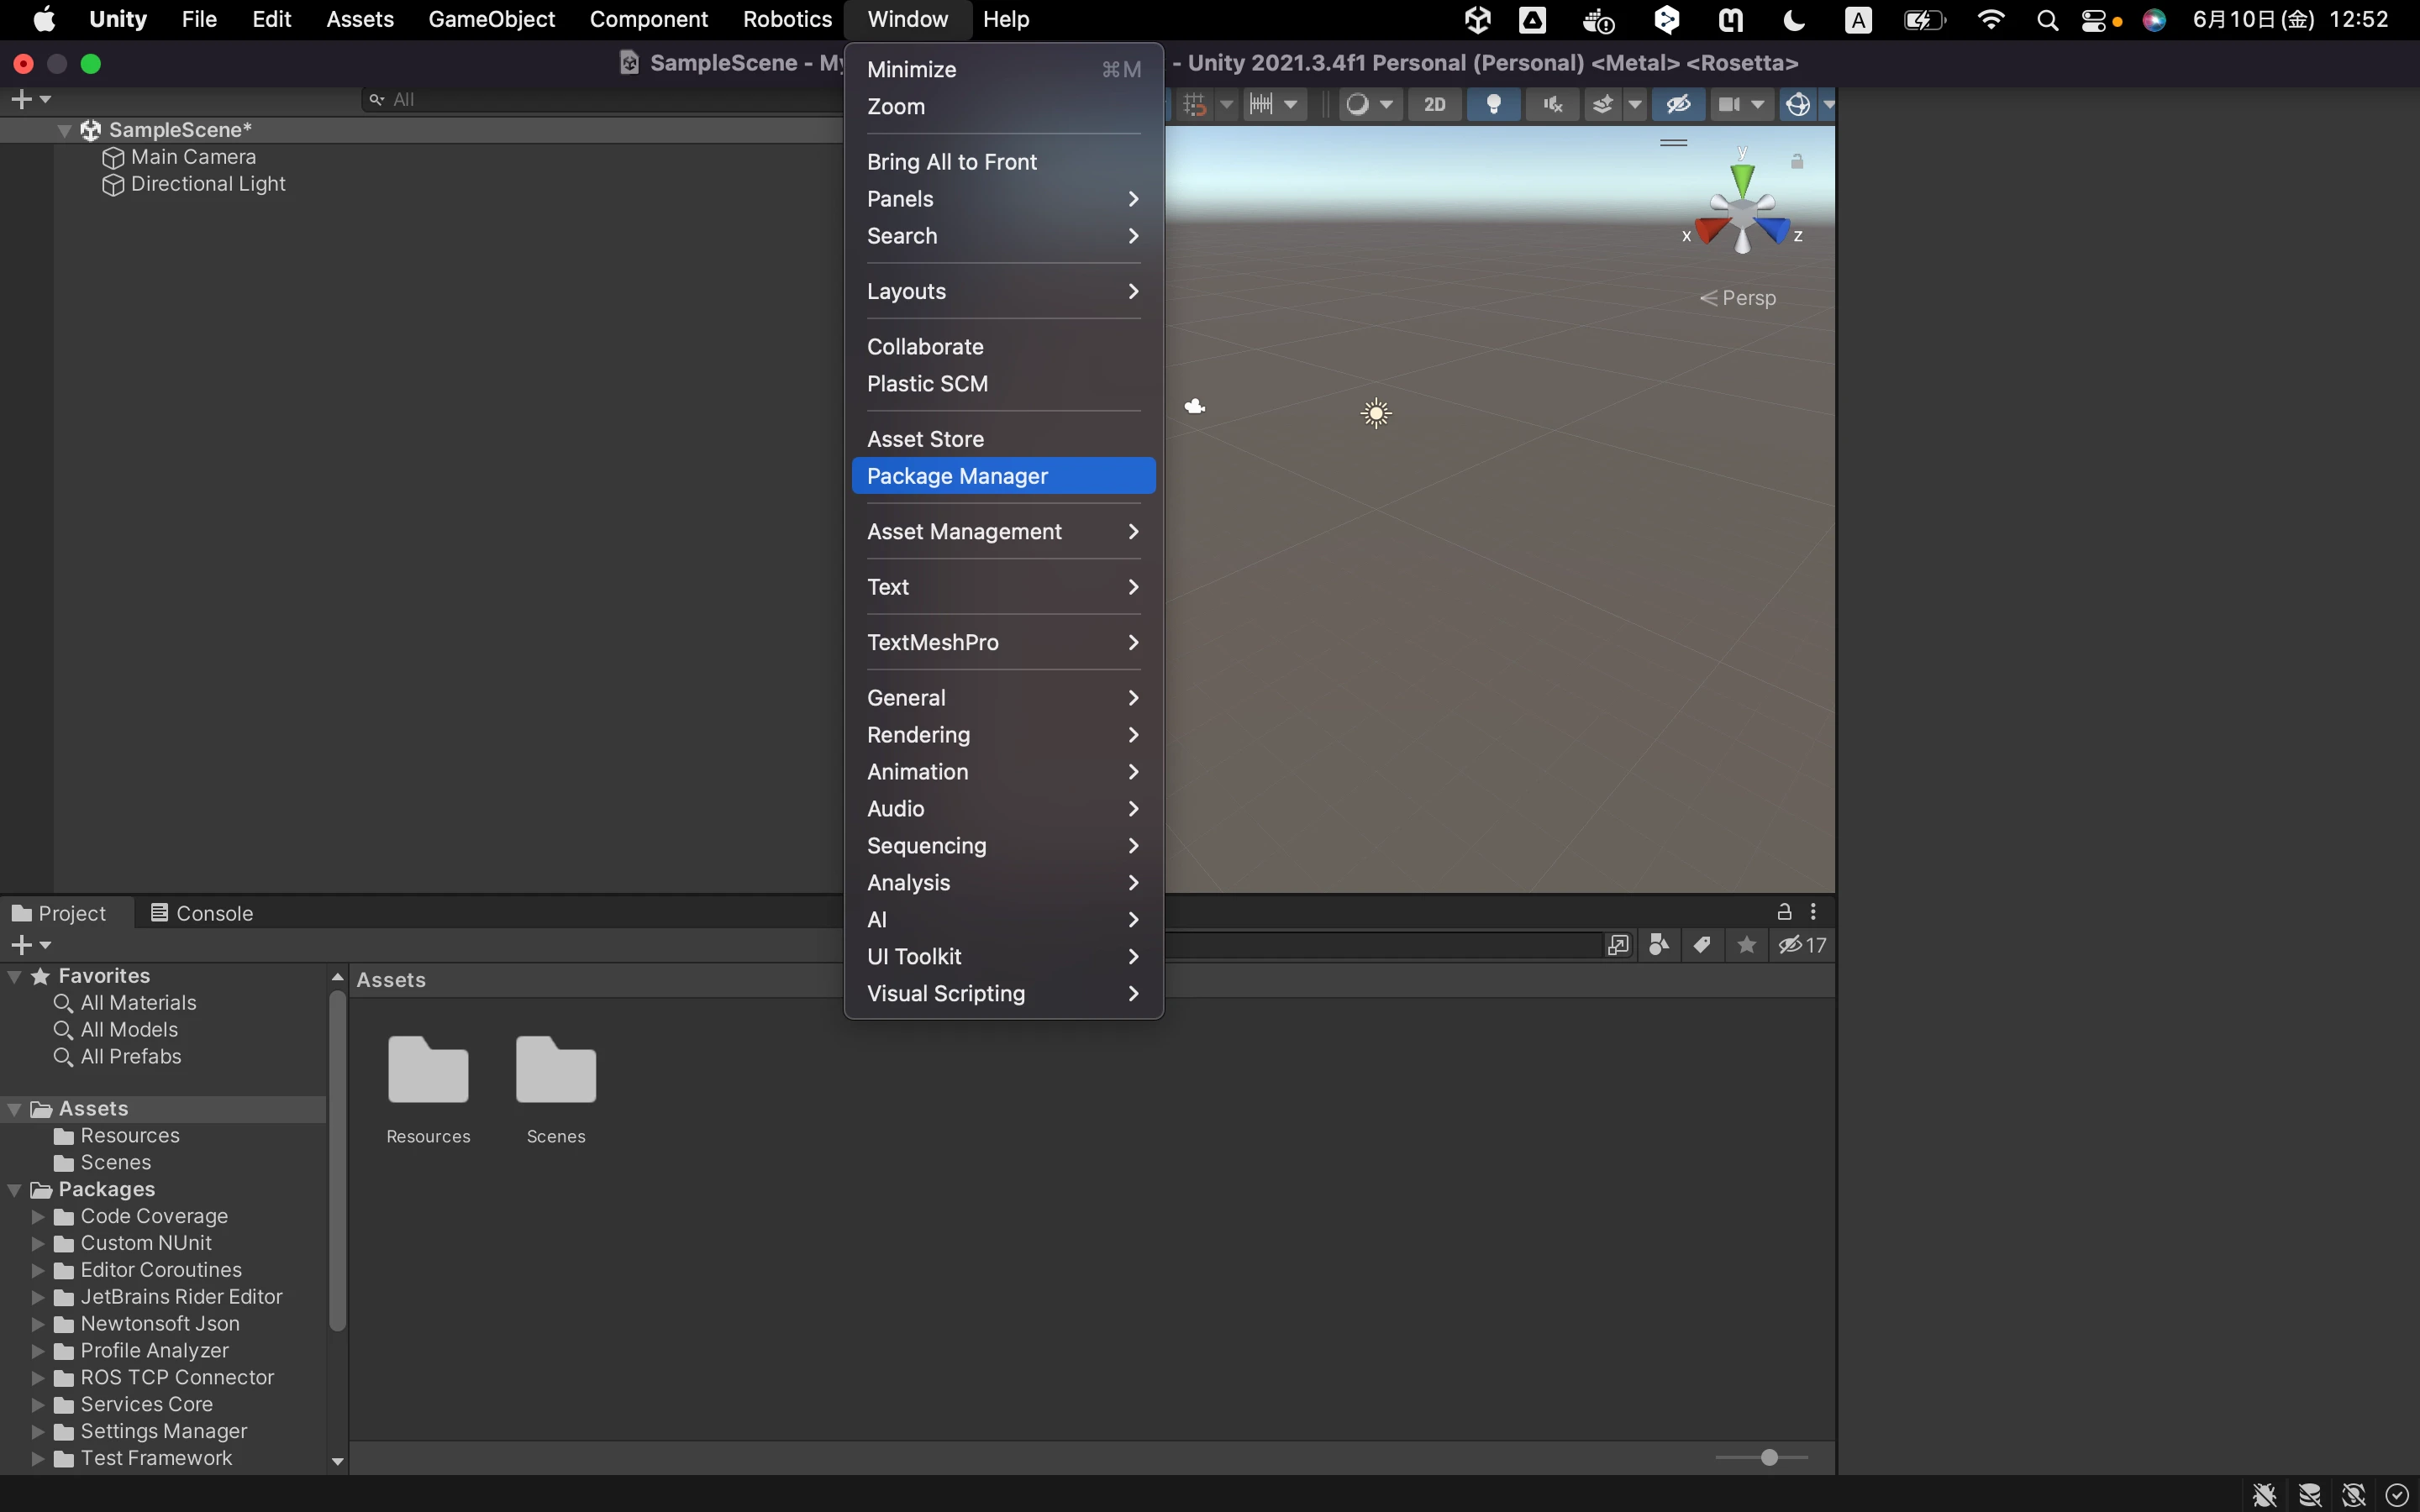Focus the hierarchy search field
Viewport: 2420px width, 1512px height.
coord(605,99)
